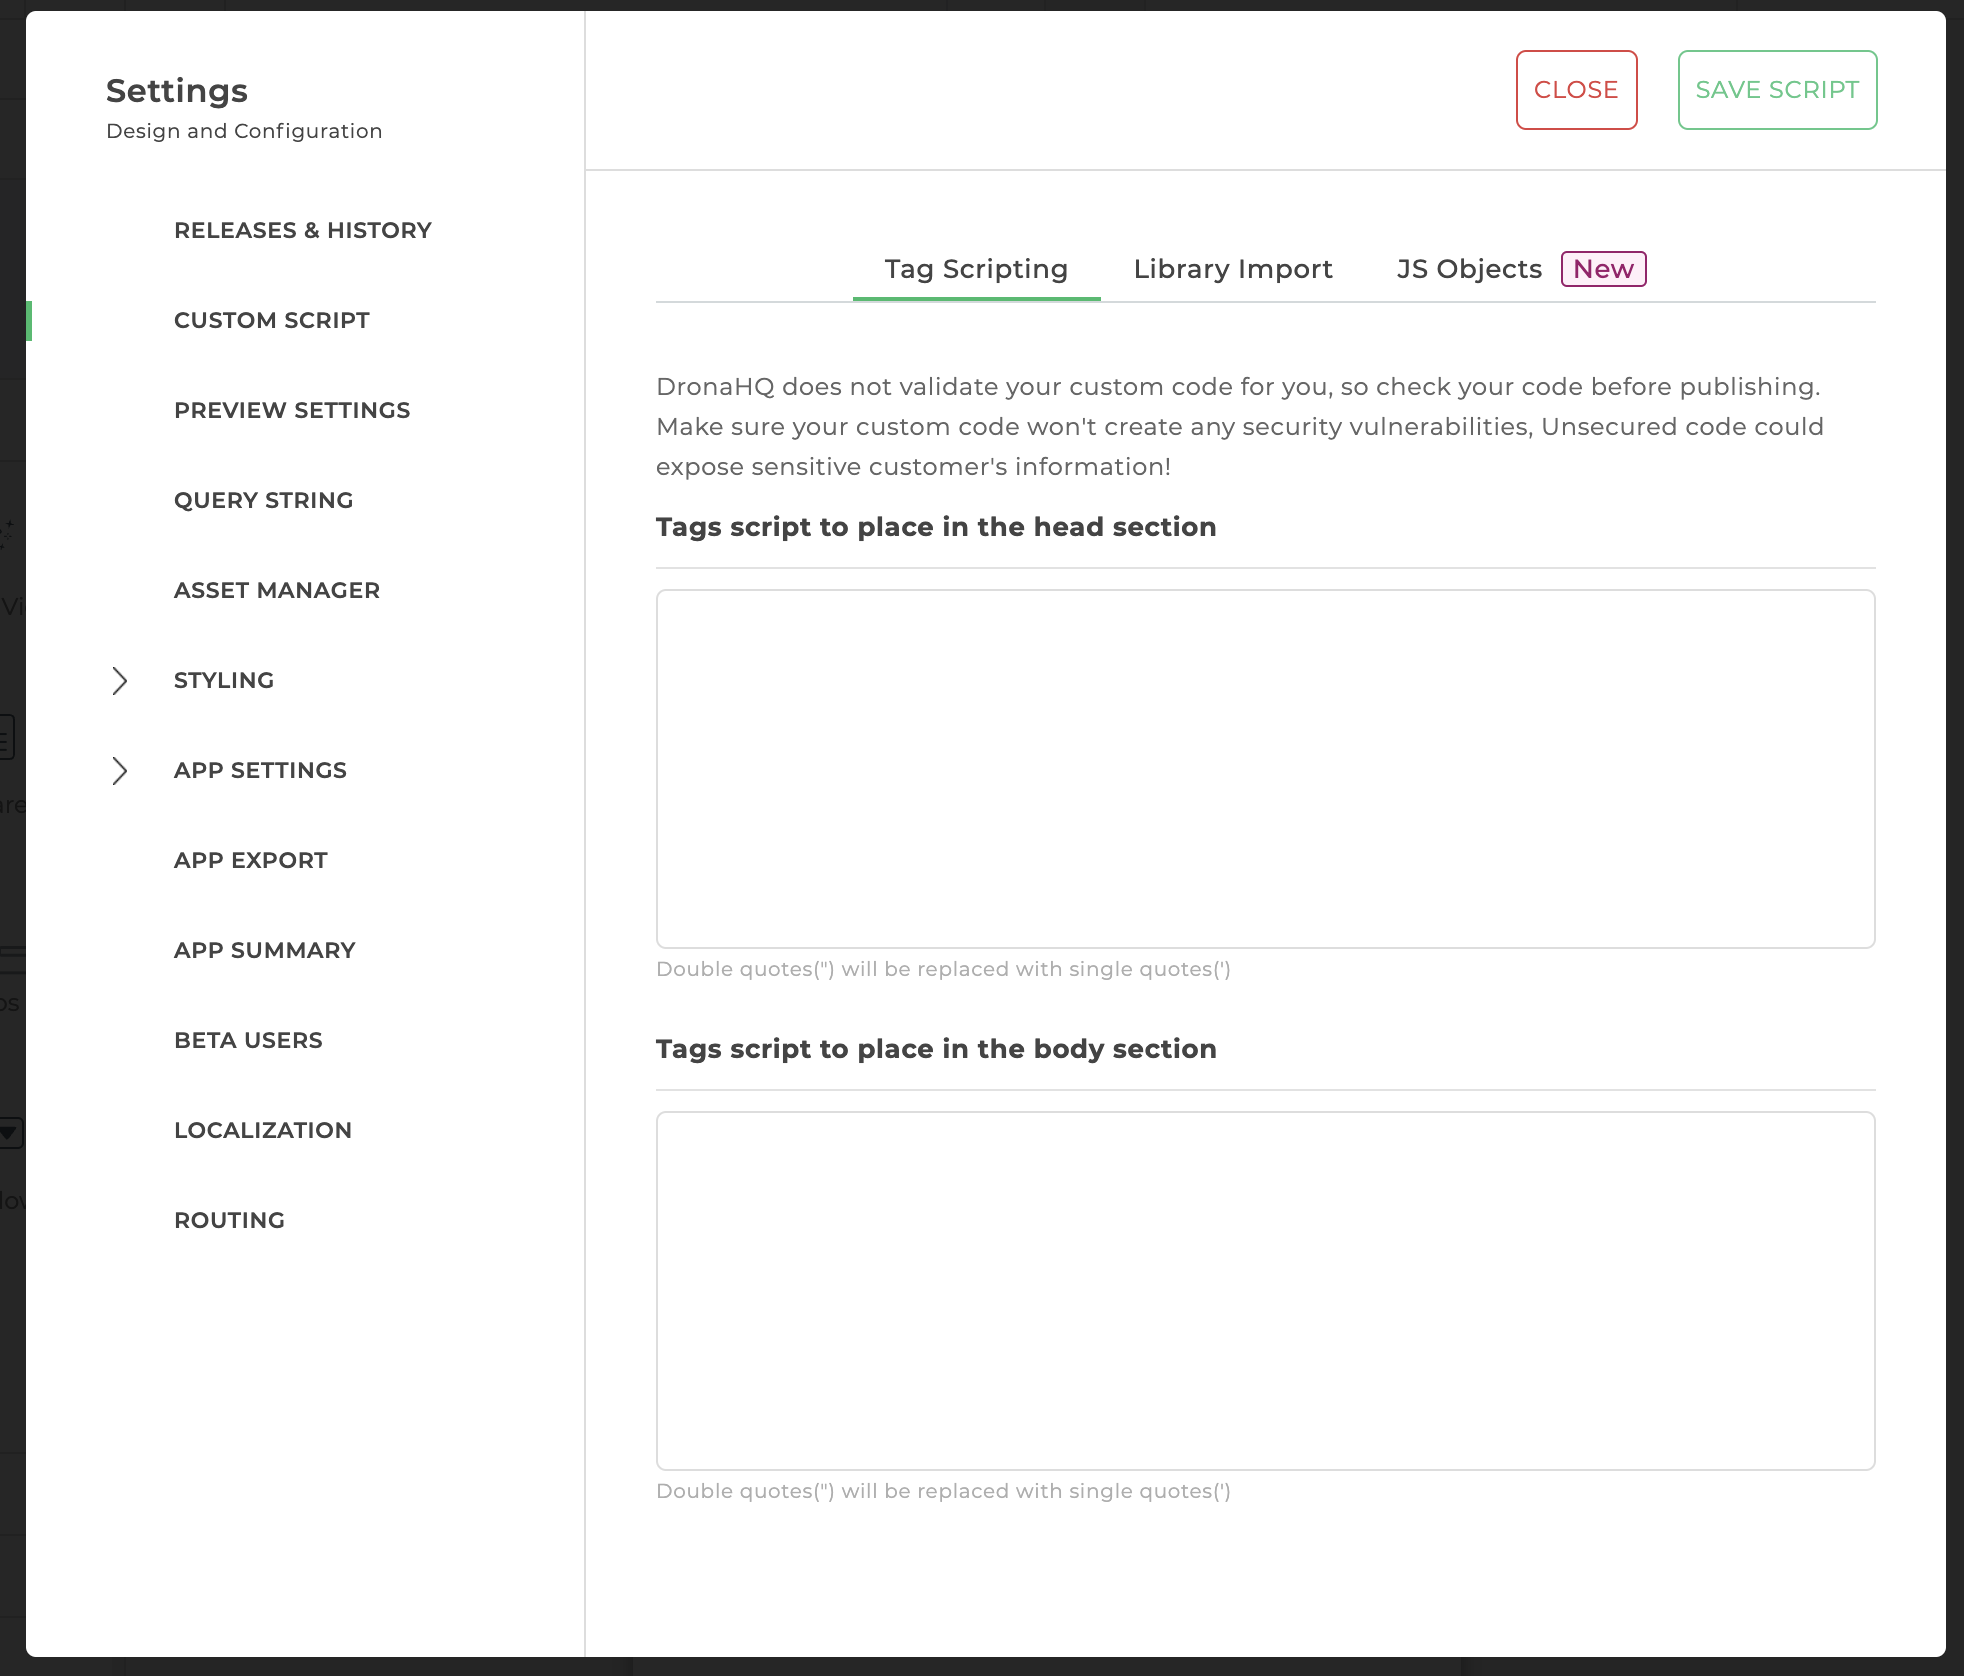Click the SAVE SCRIPT button

[x=1776, y=88]
